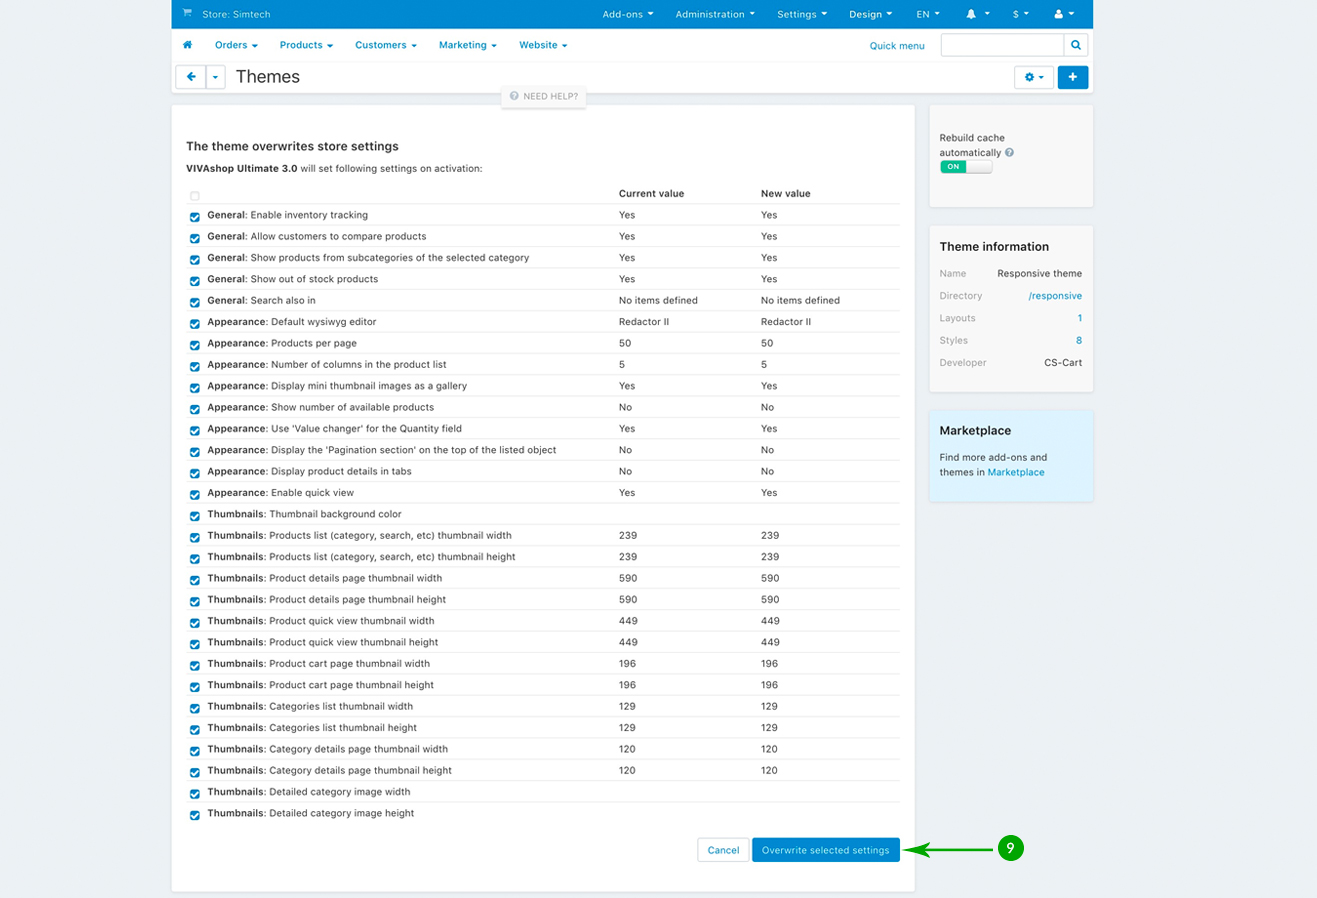Open the Products menu
Screen dimensions: 1317x898
[x=305, y=45]
